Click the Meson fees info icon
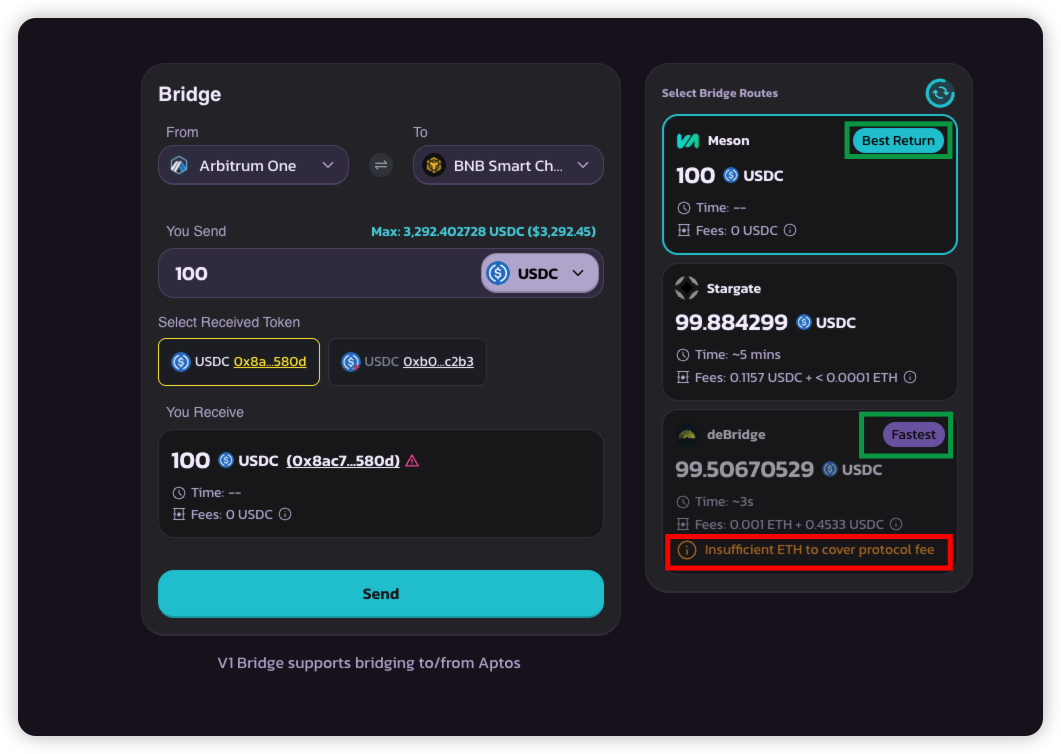1061x754 pixels. pos(790,230)
